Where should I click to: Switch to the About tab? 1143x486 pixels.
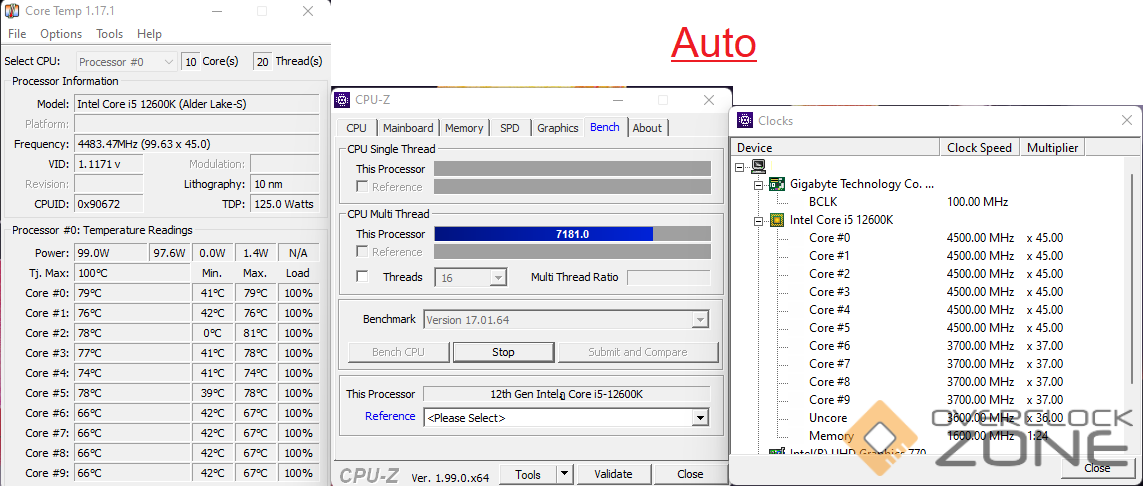pyautogui.click(x=647, y=128)
